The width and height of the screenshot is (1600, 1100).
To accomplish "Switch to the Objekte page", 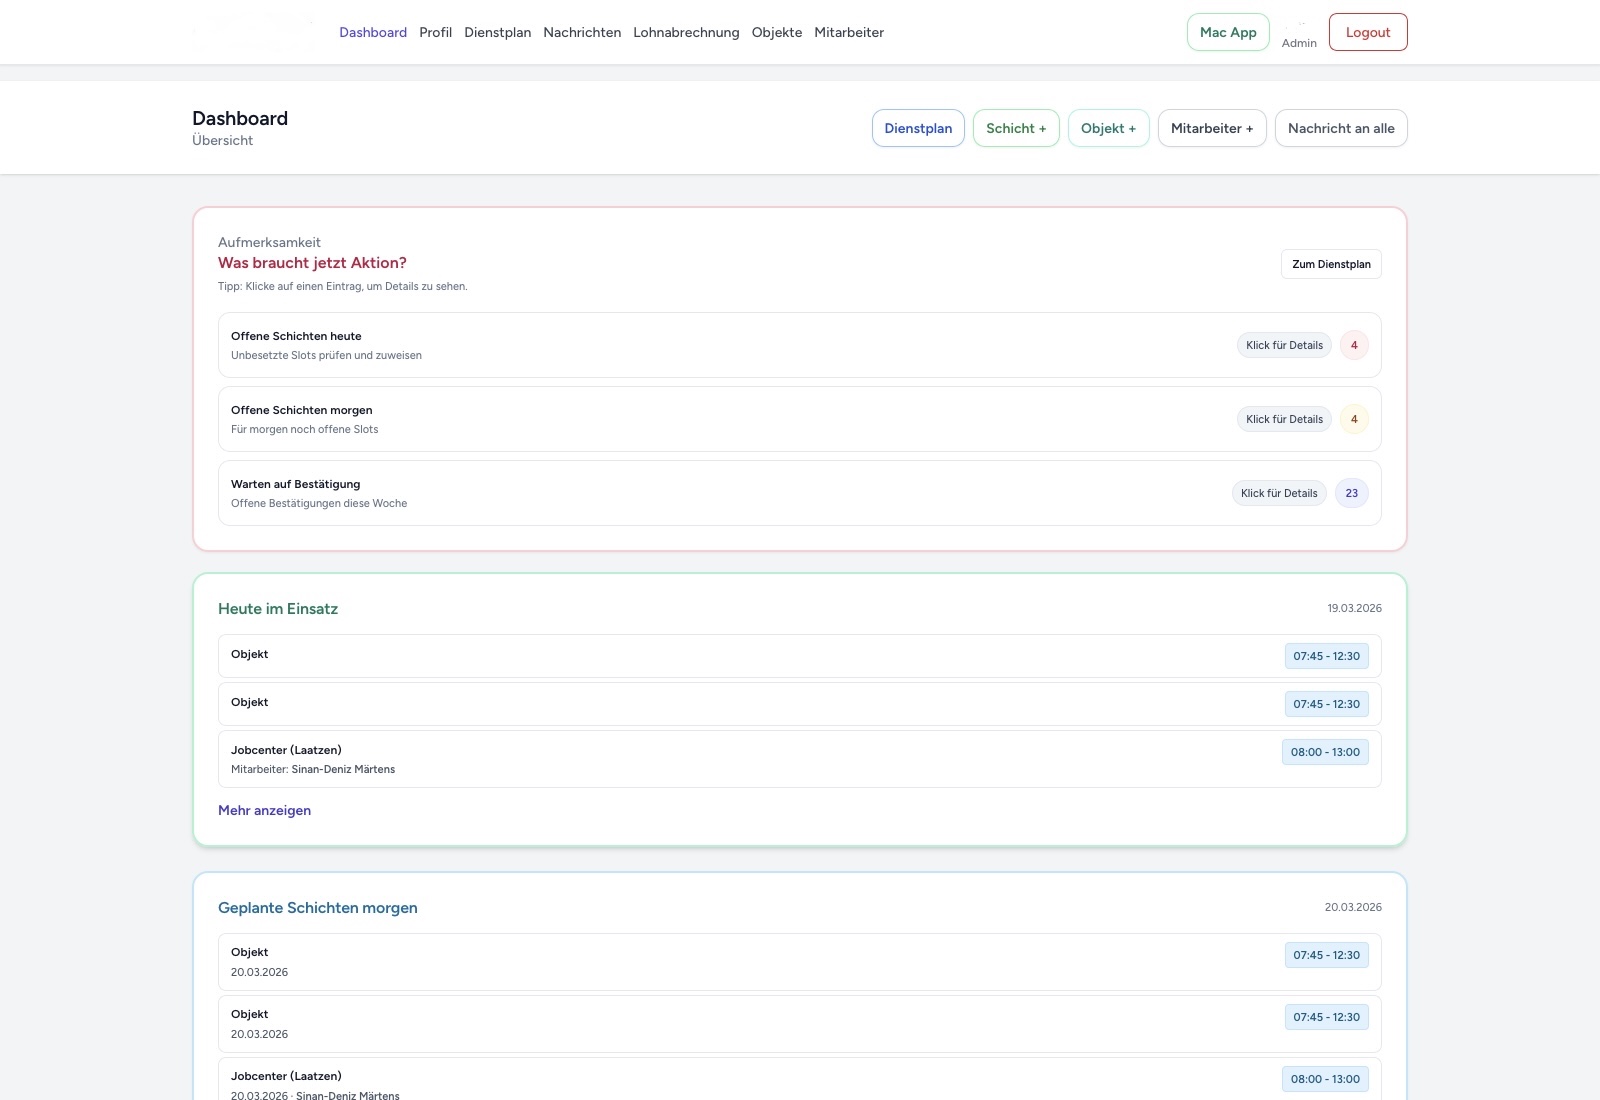I will (776, 32).
